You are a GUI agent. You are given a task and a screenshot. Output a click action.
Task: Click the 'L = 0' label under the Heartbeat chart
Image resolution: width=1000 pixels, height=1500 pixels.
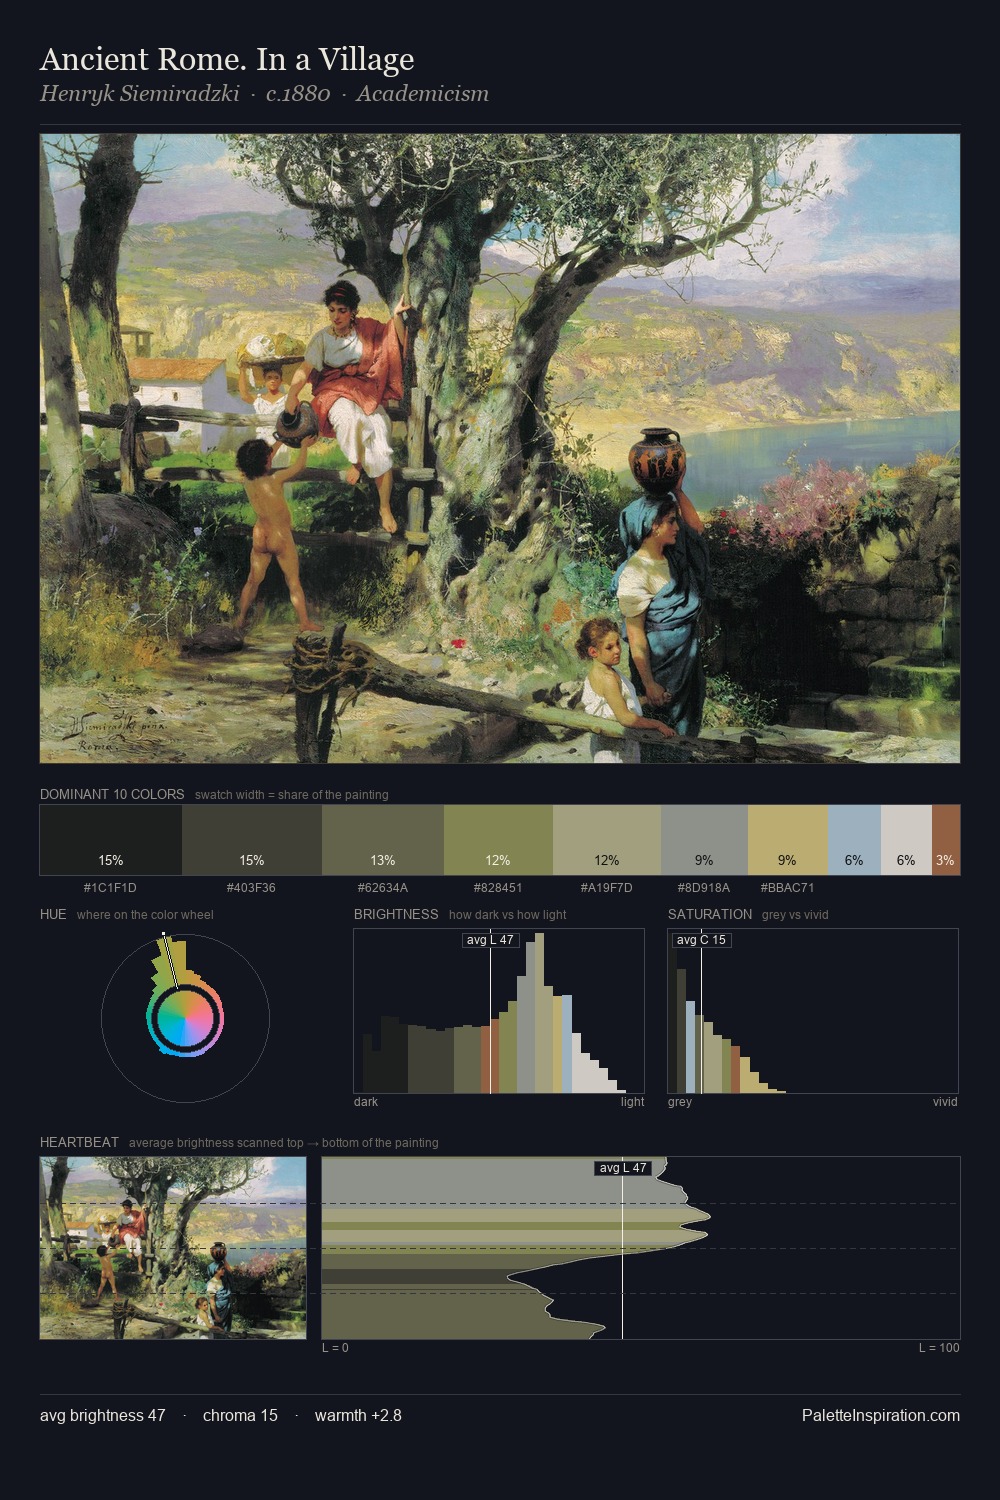335,1348
